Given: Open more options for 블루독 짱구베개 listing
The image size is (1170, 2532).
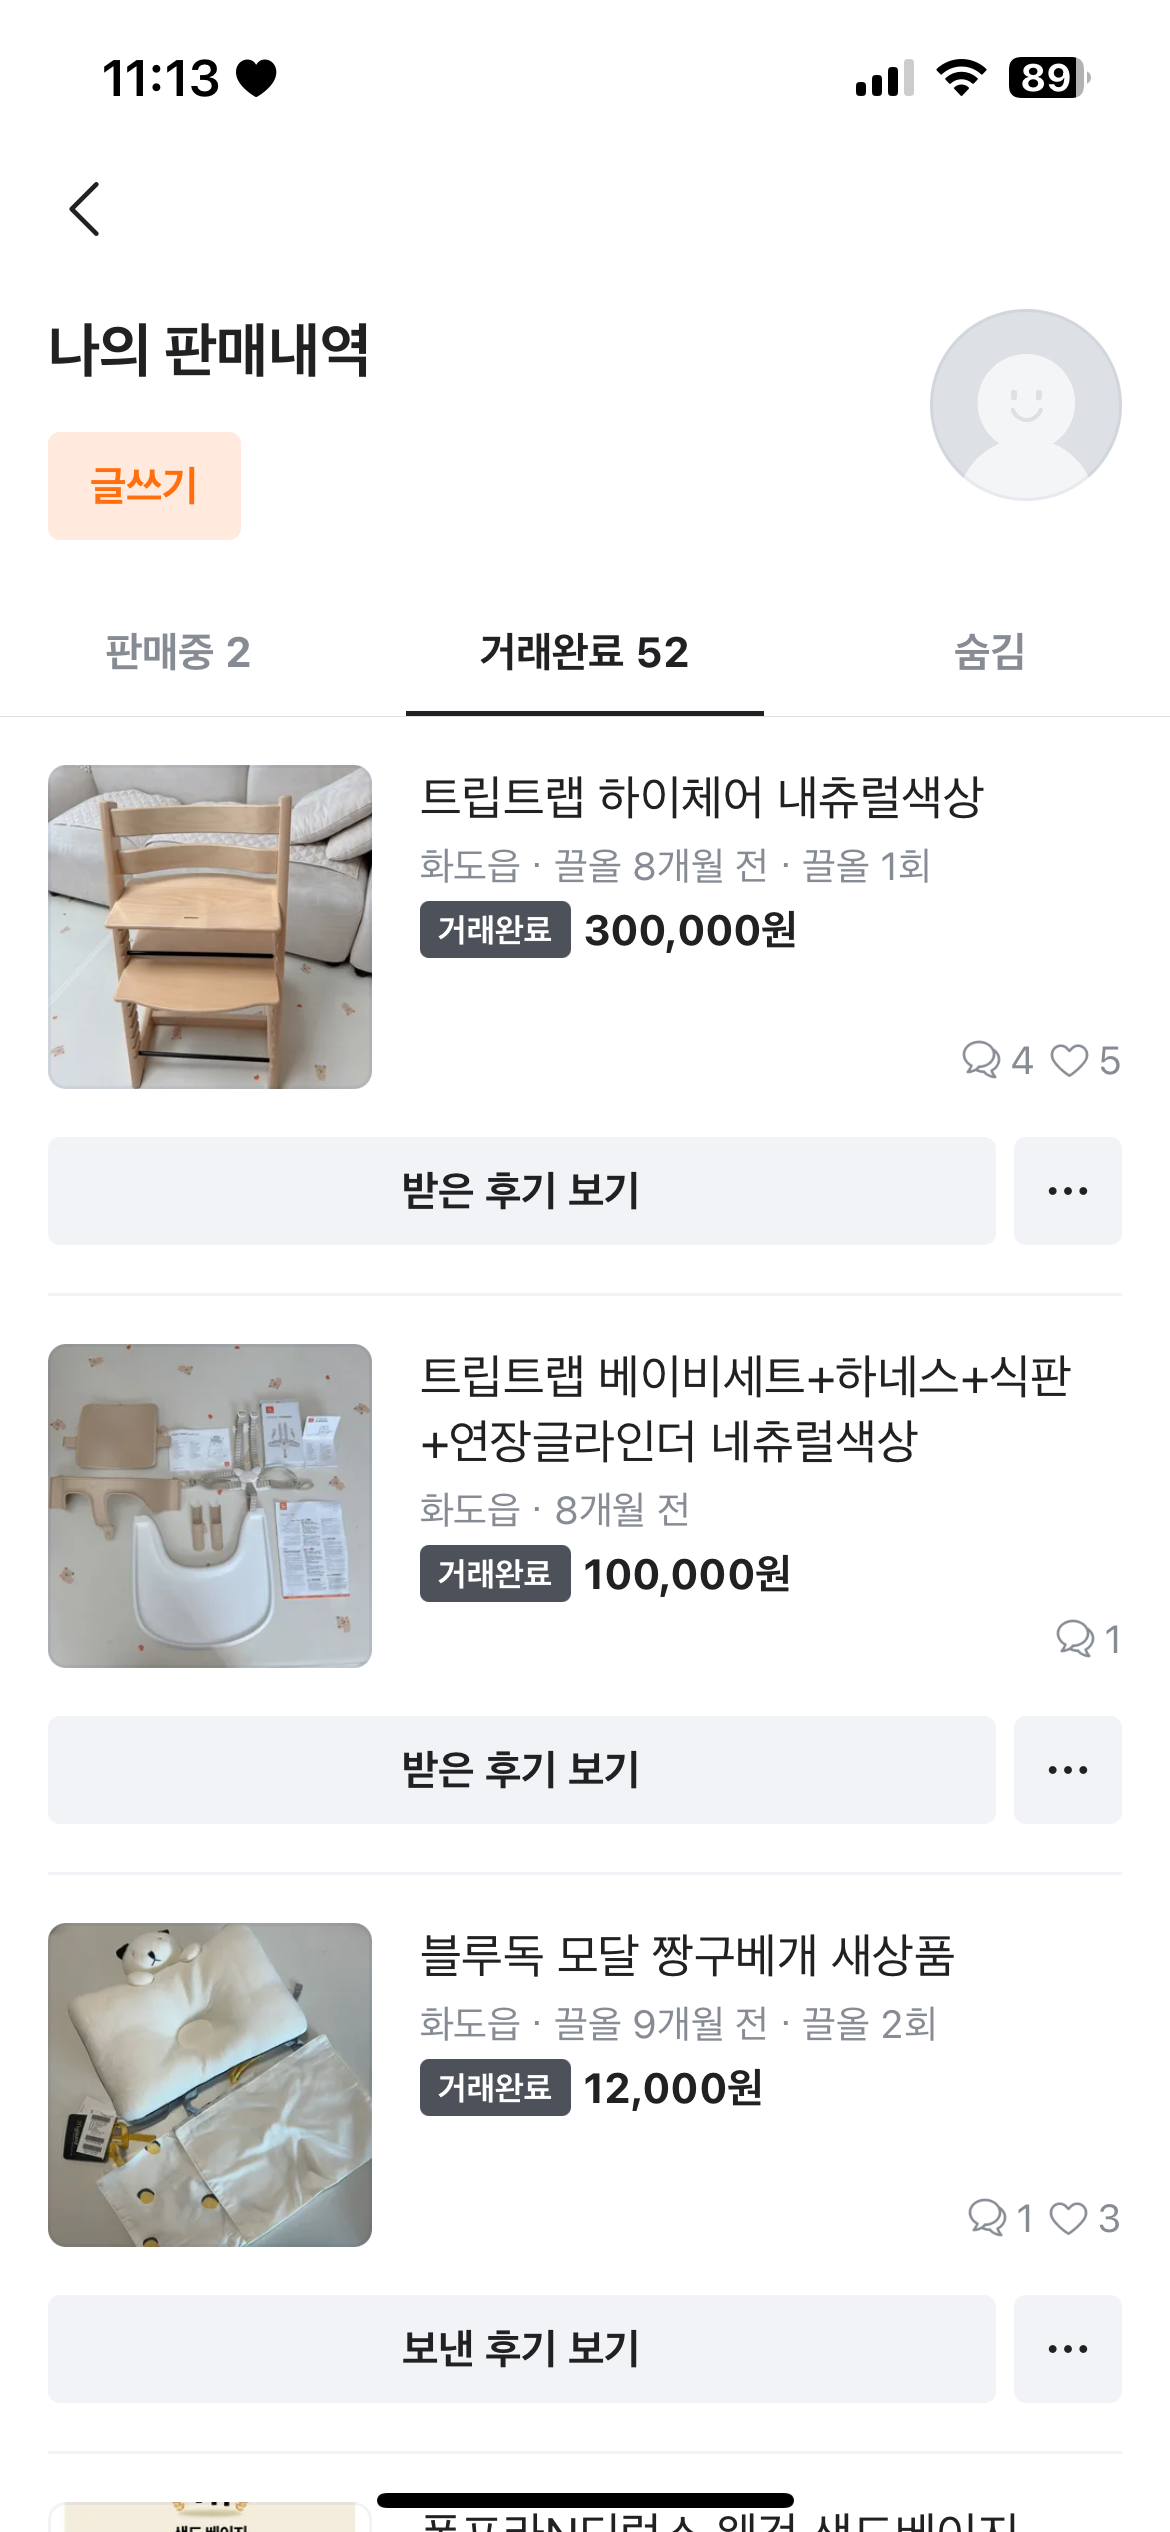Looking at the screenshot, I should tap(1067, 2349).
